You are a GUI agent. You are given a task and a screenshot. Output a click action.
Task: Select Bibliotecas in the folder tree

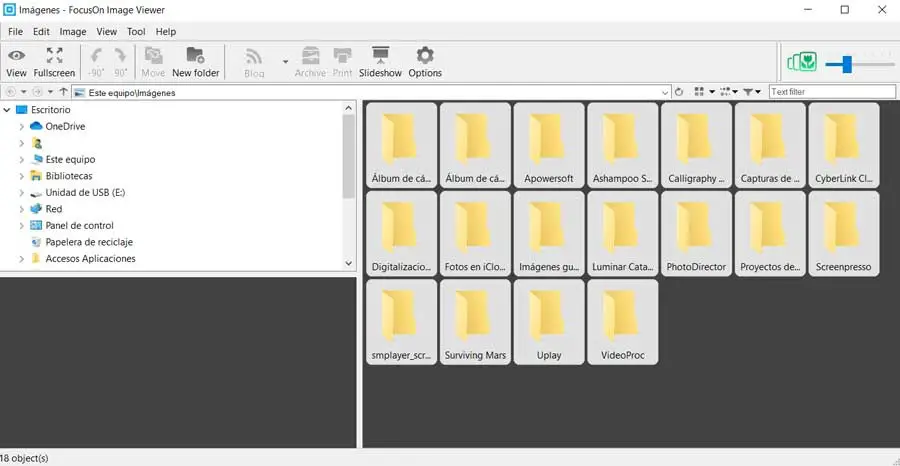[x=69, y=176]
